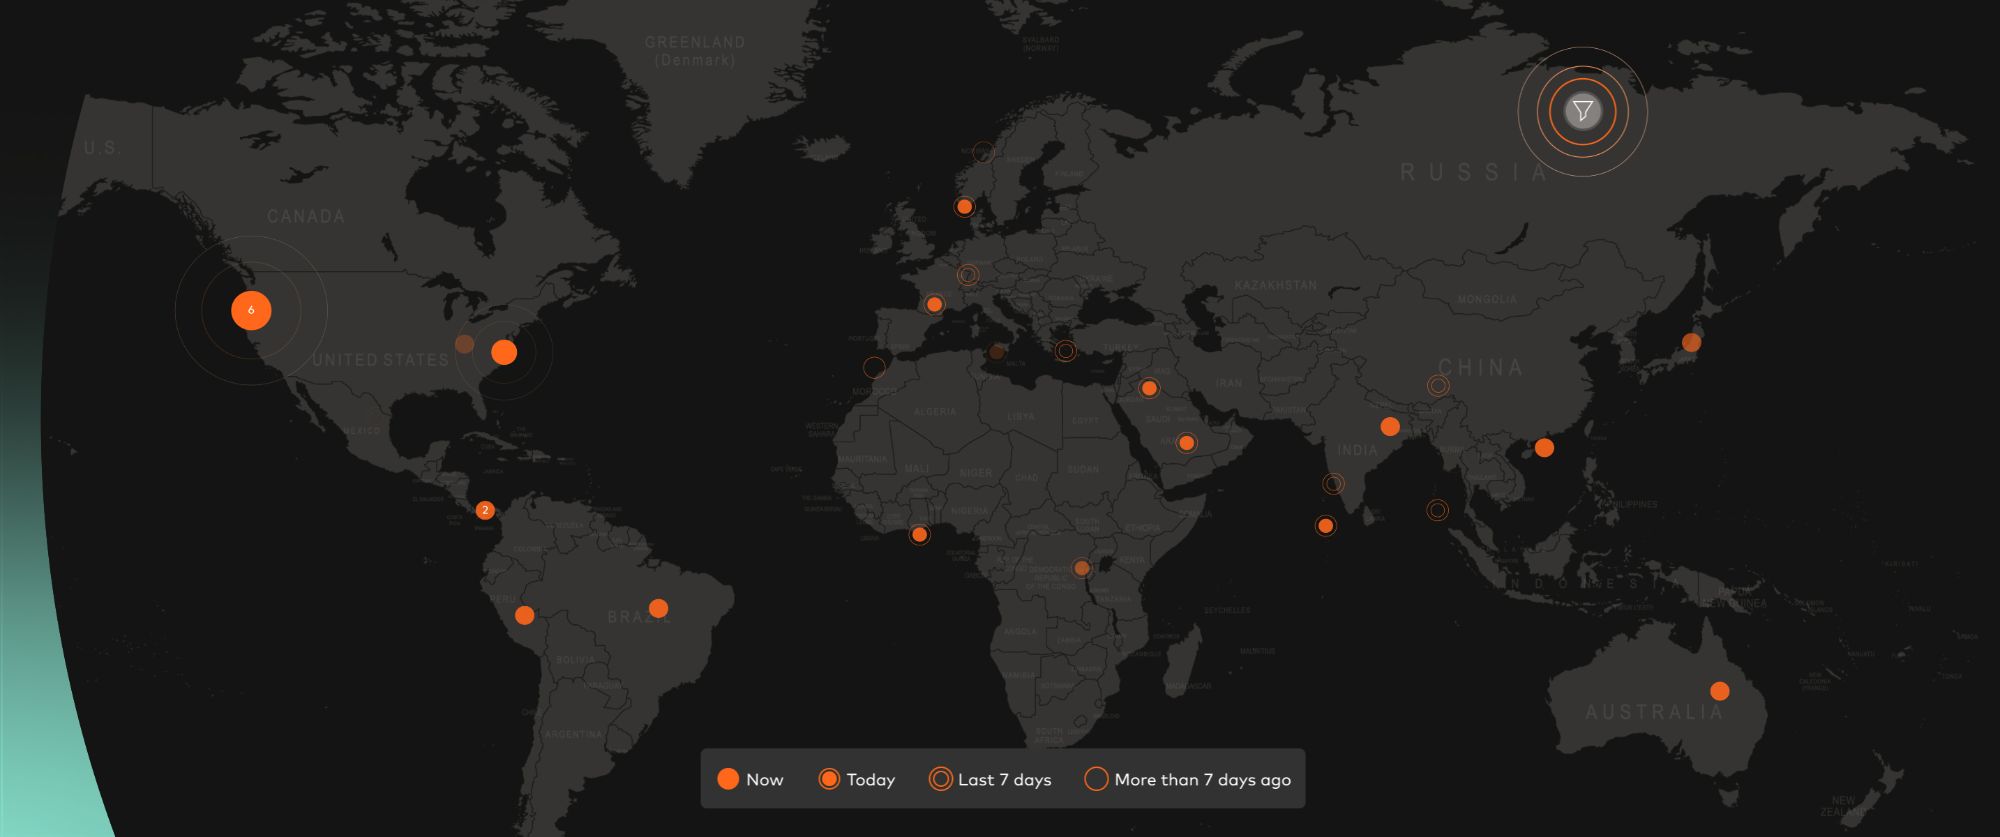
Task: Click the marker in Saudi Arabia
Action: 1186,442
